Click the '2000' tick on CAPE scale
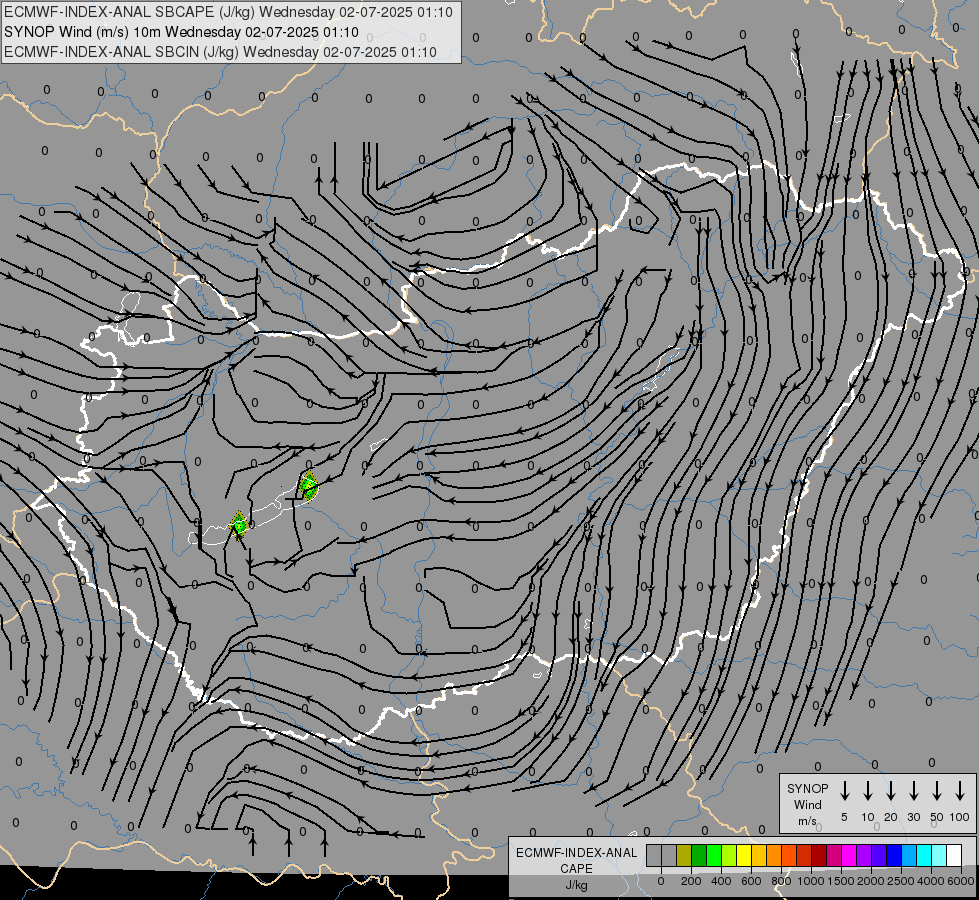This screenshot has height=900, width=979. [x=871, y=881]
